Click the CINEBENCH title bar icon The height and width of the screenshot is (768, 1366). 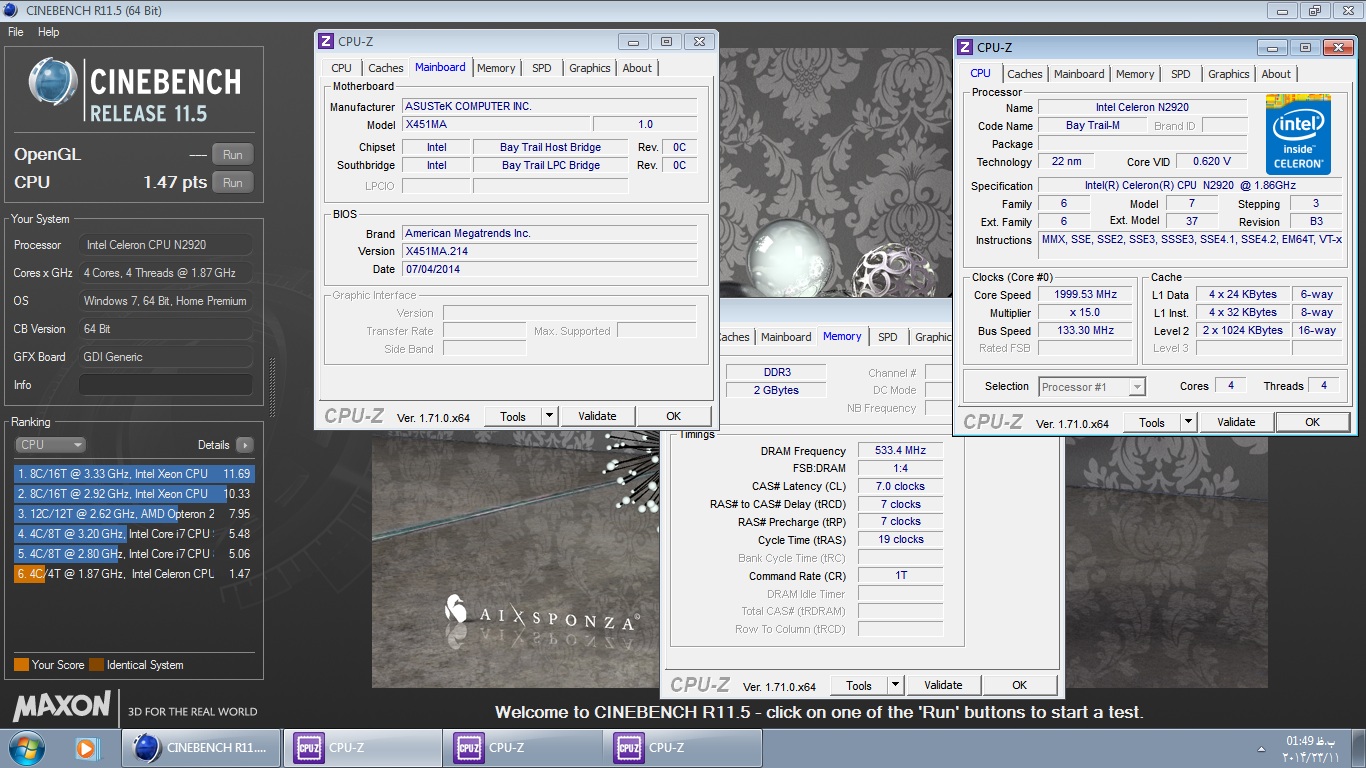click(x=11, y=10)
